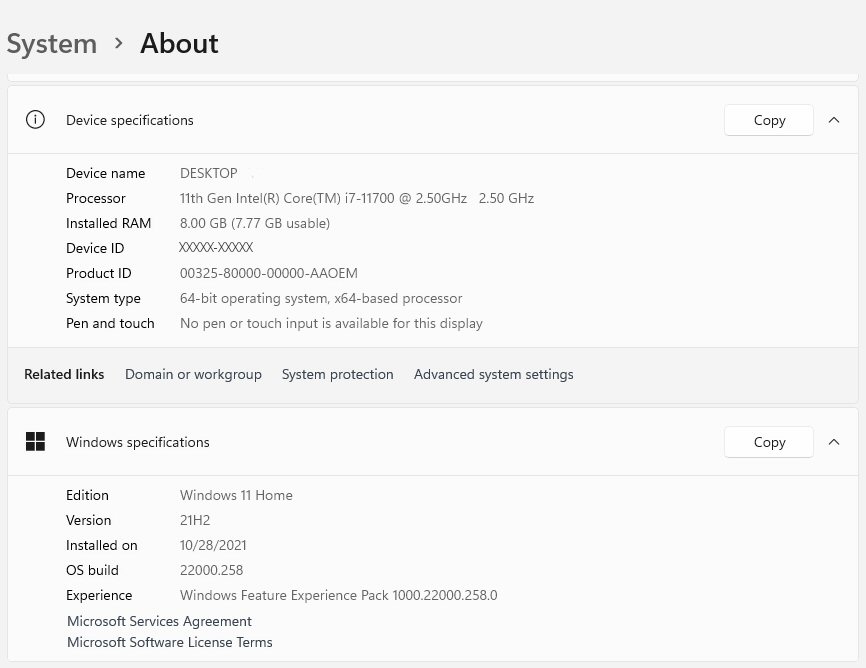Select the OS build 22000.258 value
The image size is (866, 668).
(x=212, y=570)
